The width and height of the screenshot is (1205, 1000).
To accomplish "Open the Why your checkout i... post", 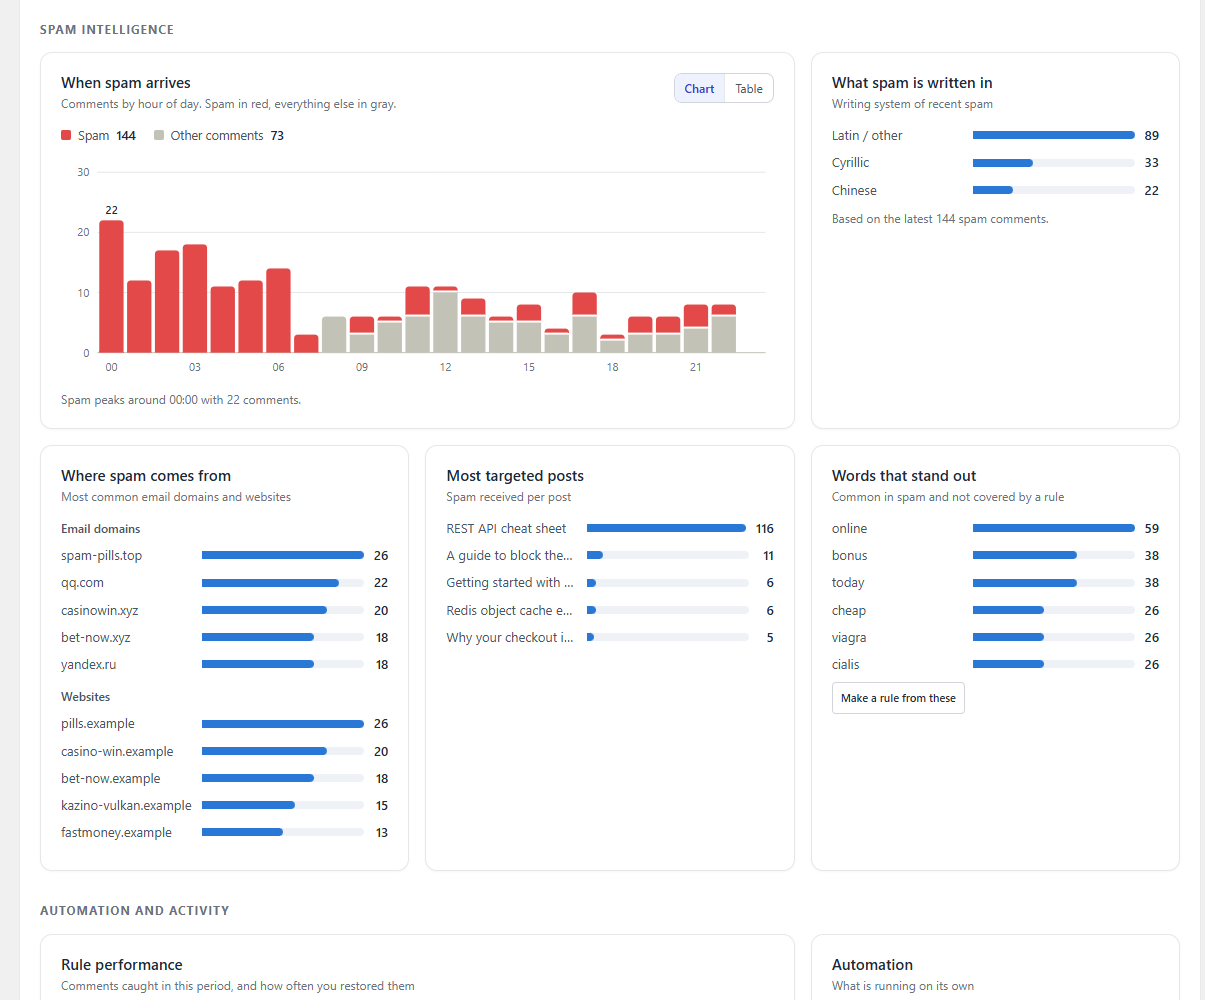I will (510, 637).
